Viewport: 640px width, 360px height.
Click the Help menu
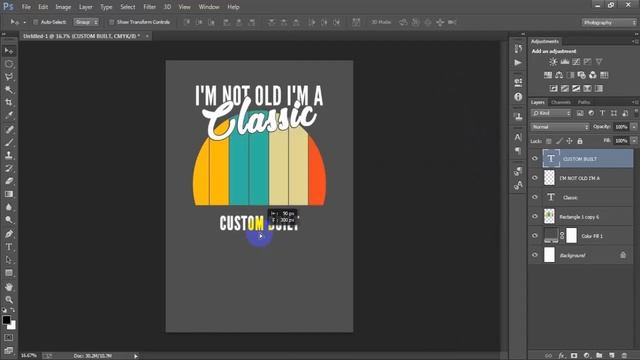[x=233, y=7]
